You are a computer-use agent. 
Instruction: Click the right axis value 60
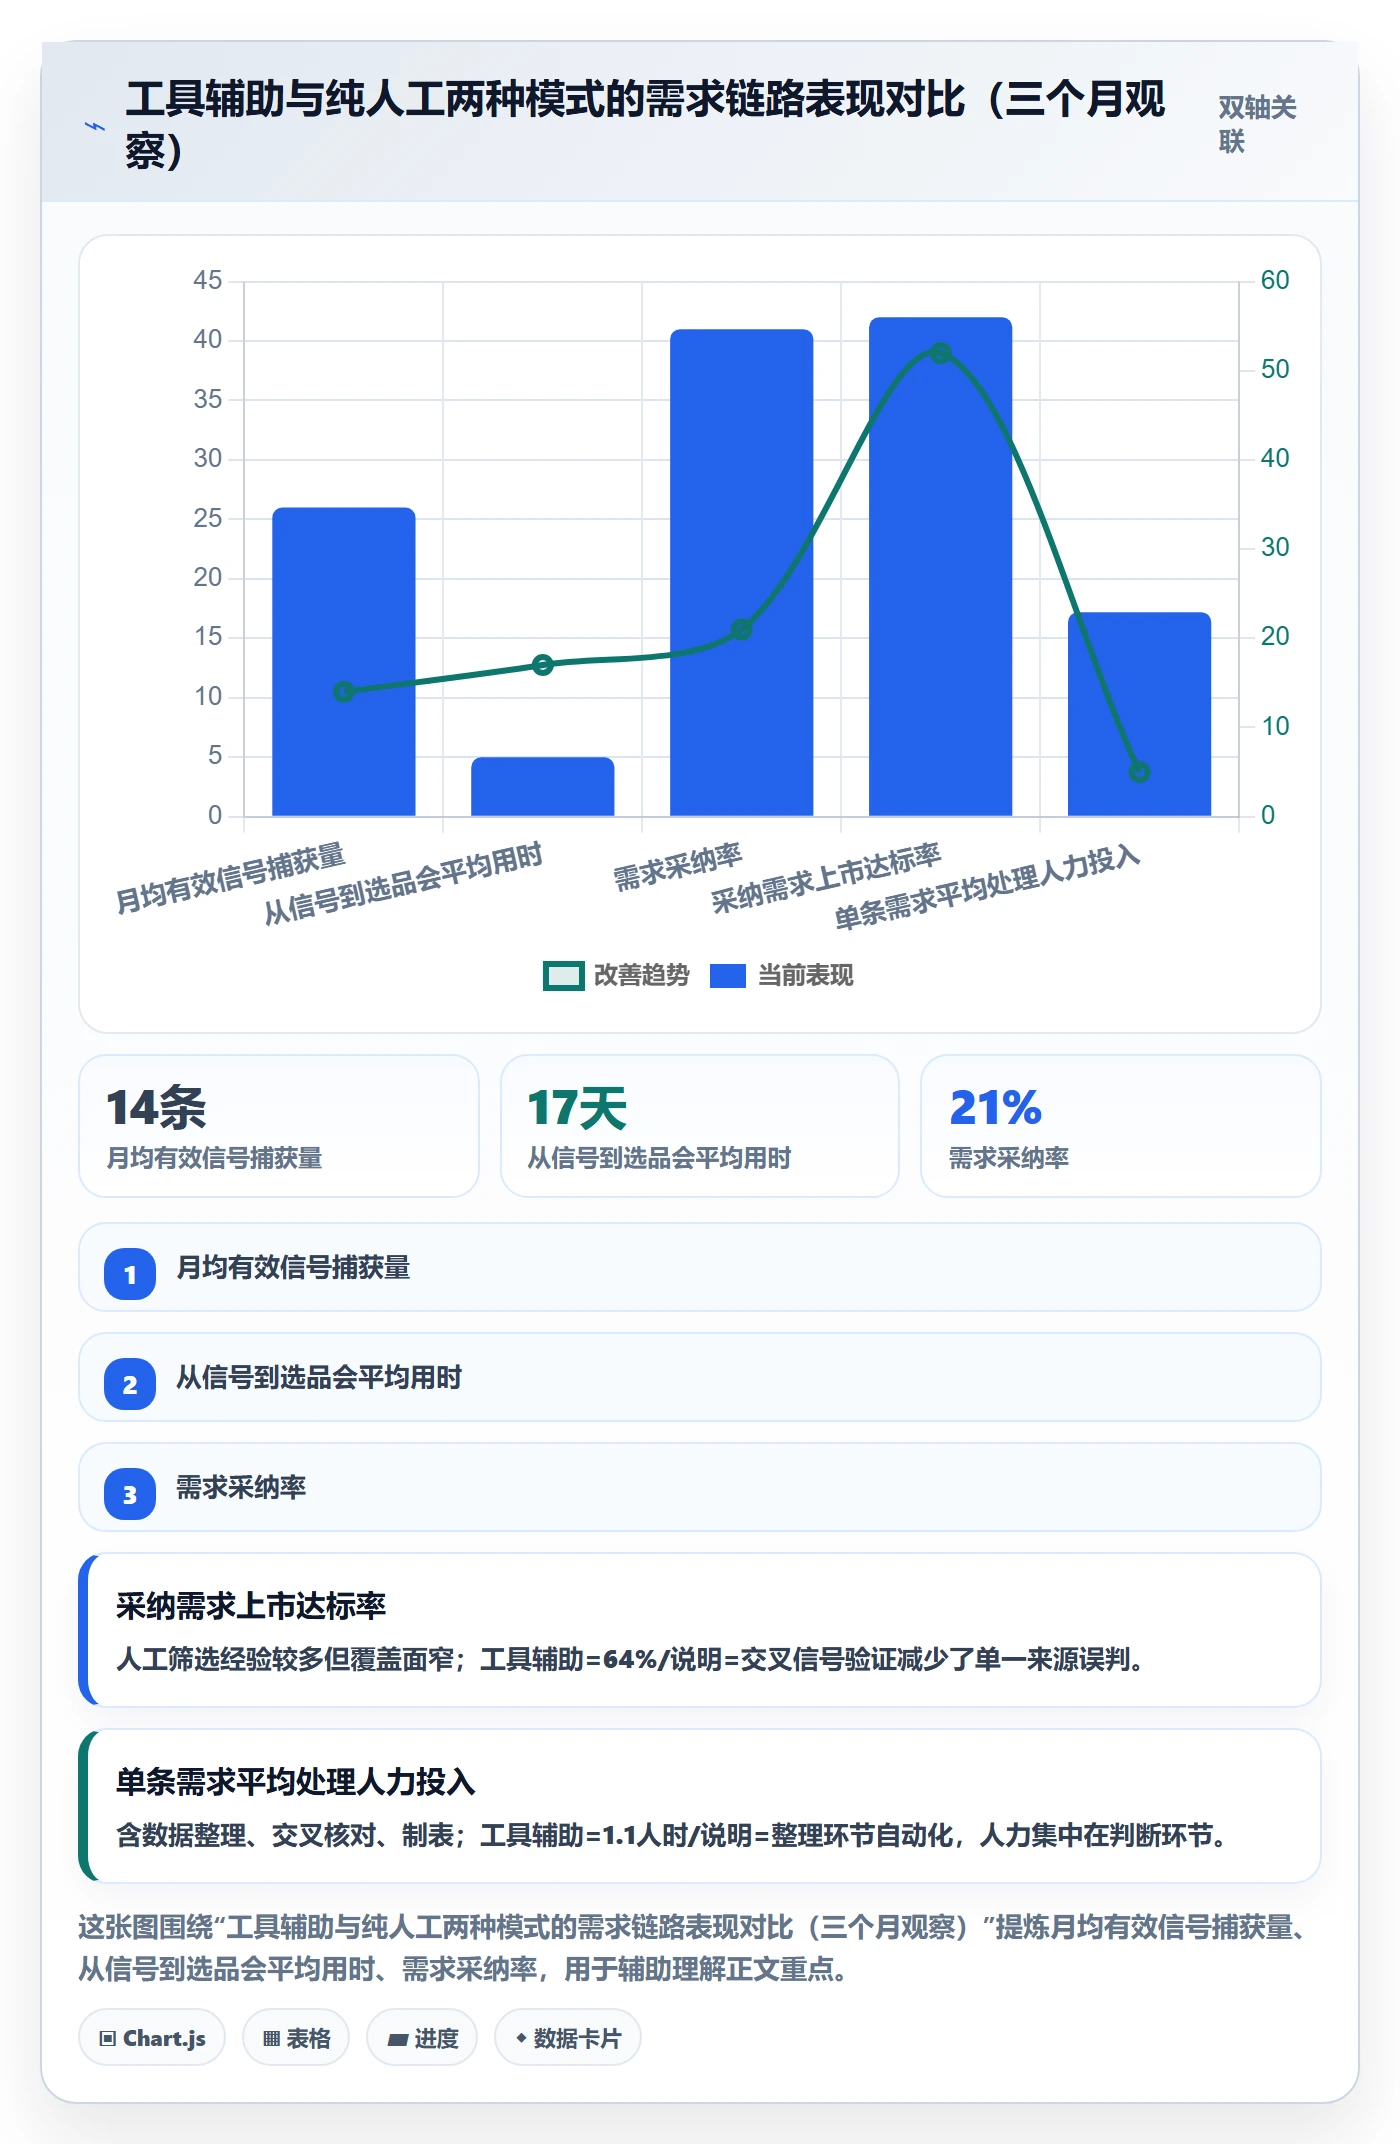point(1274,280)
